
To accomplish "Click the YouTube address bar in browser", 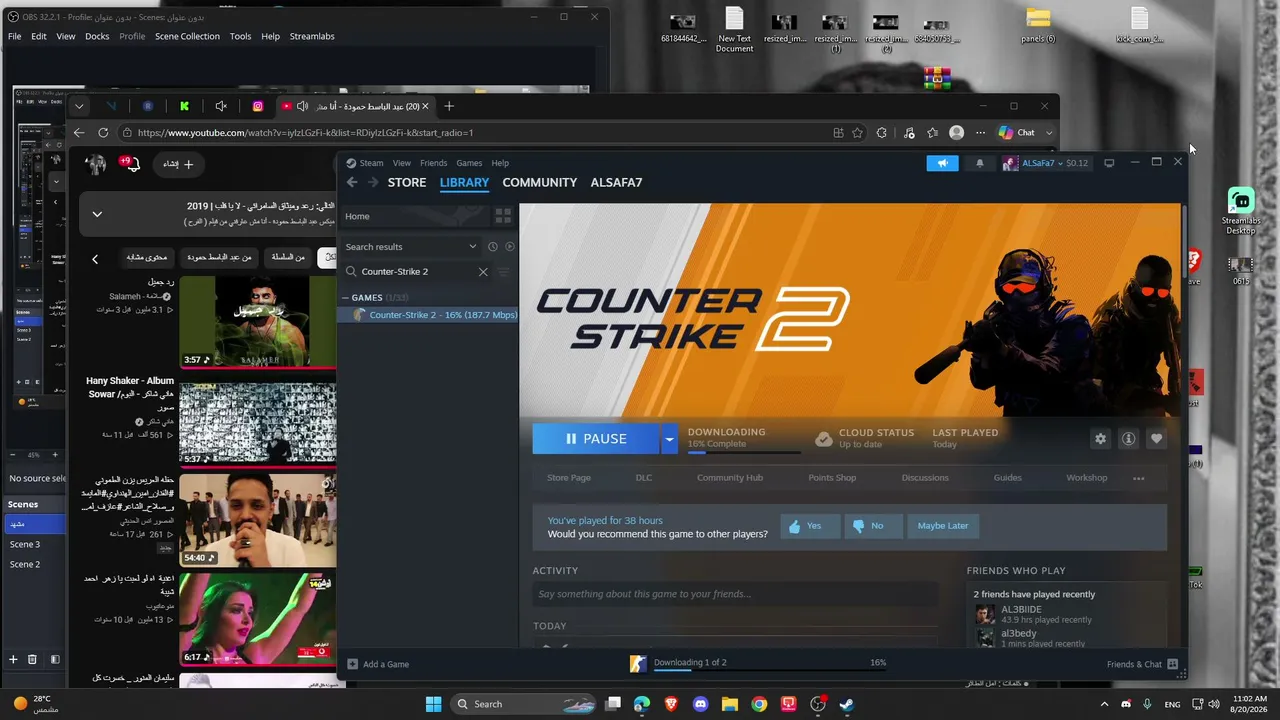I will click(x=474, y=133).
